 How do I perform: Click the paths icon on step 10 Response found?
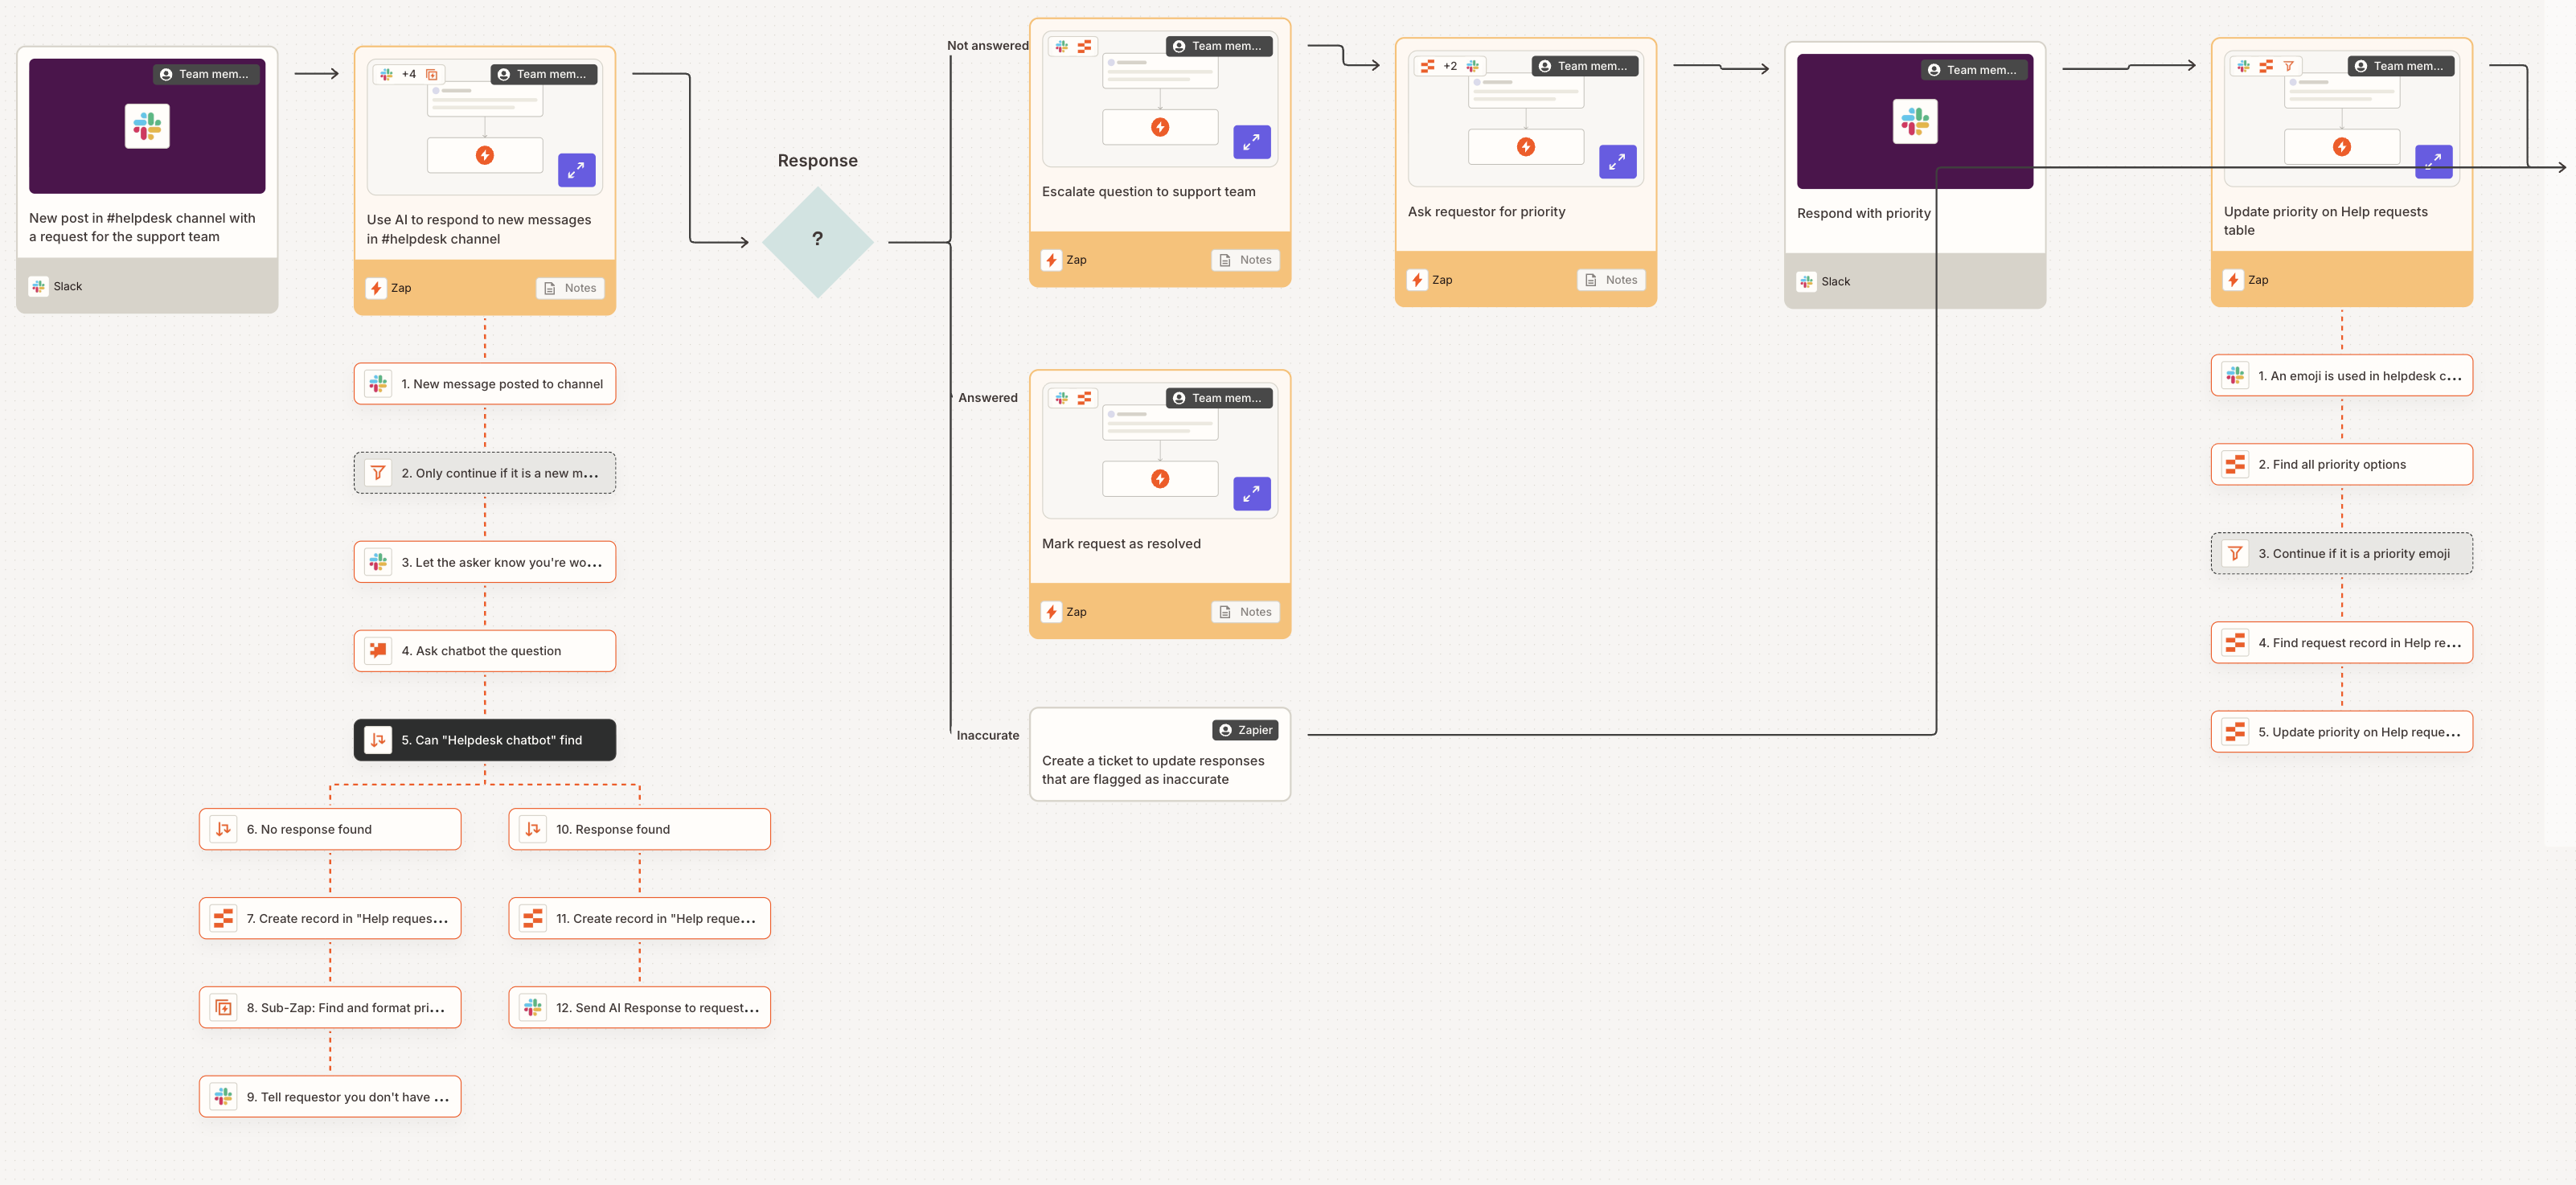point(532,829)
